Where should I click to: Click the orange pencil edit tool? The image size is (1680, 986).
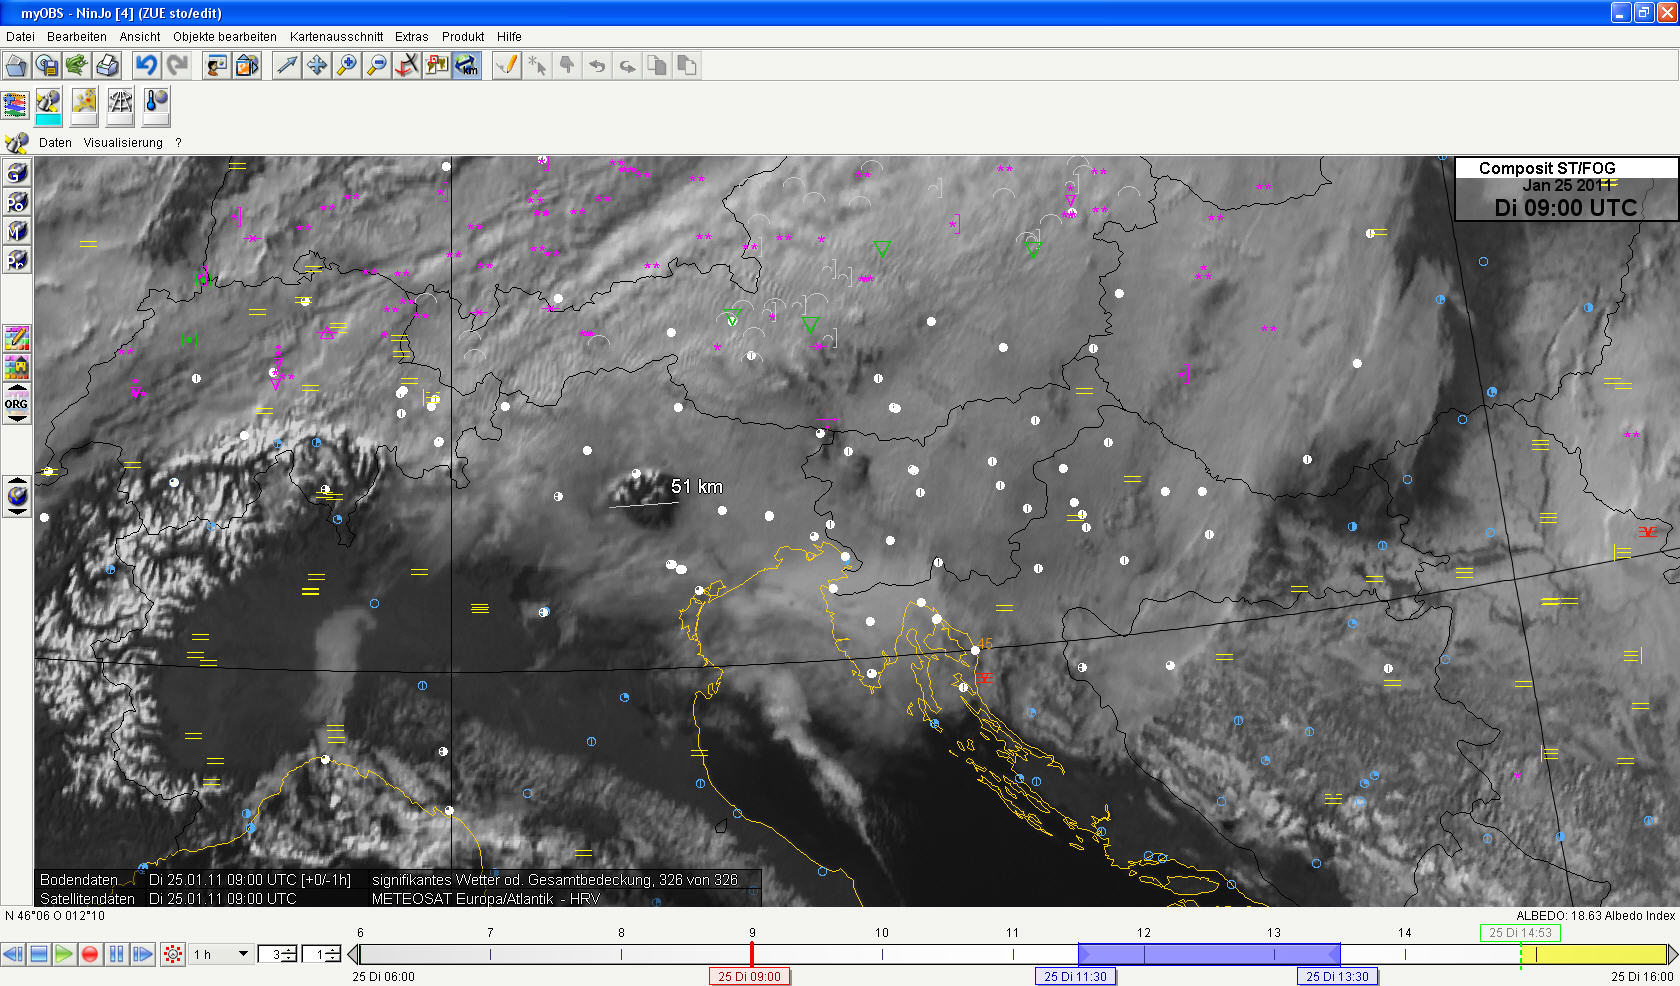507,66
